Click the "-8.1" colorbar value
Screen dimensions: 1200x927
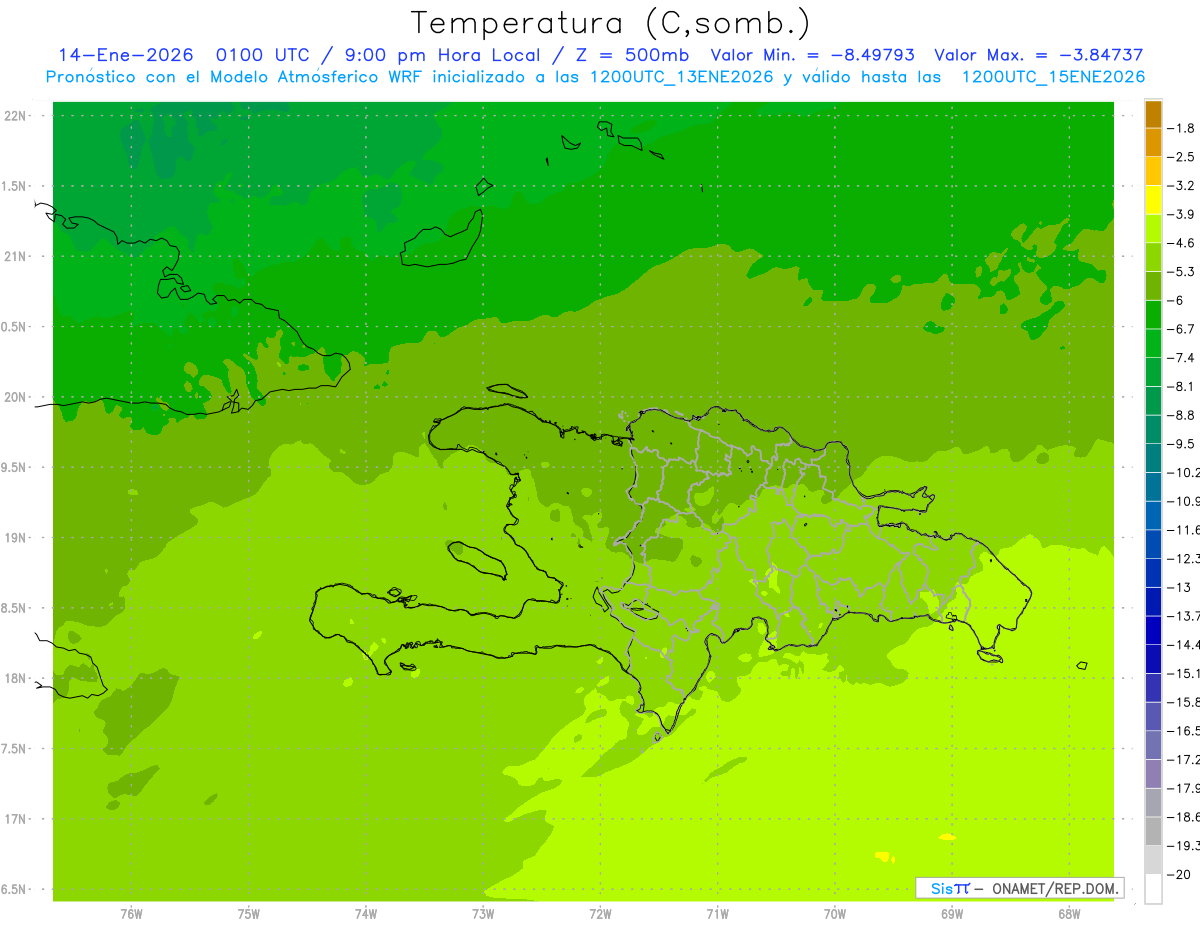pyautogui.click(x=1182, y=386)
